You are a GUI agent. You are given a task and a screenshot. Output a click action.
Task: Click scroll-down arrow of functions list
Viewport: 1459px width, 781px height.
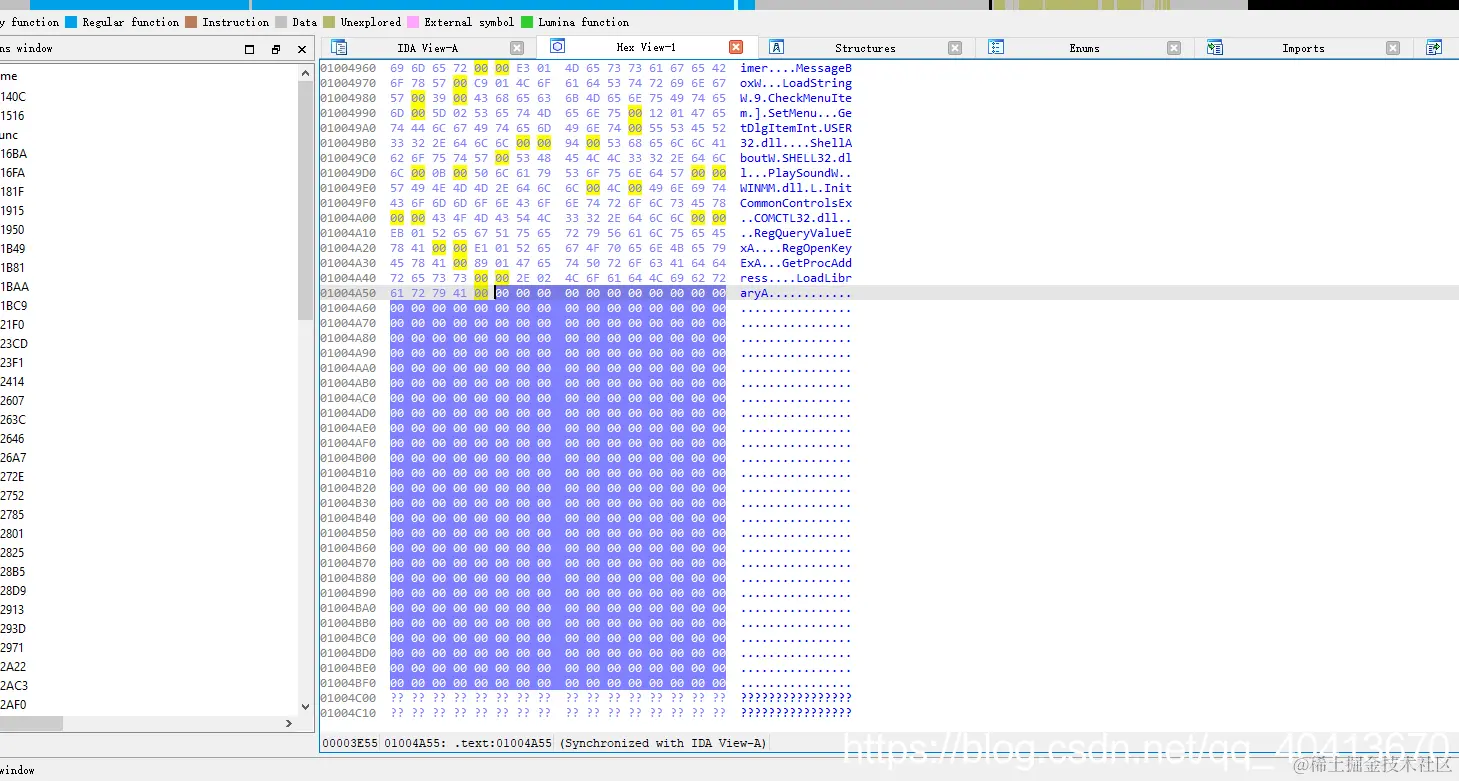click(306, 708)
